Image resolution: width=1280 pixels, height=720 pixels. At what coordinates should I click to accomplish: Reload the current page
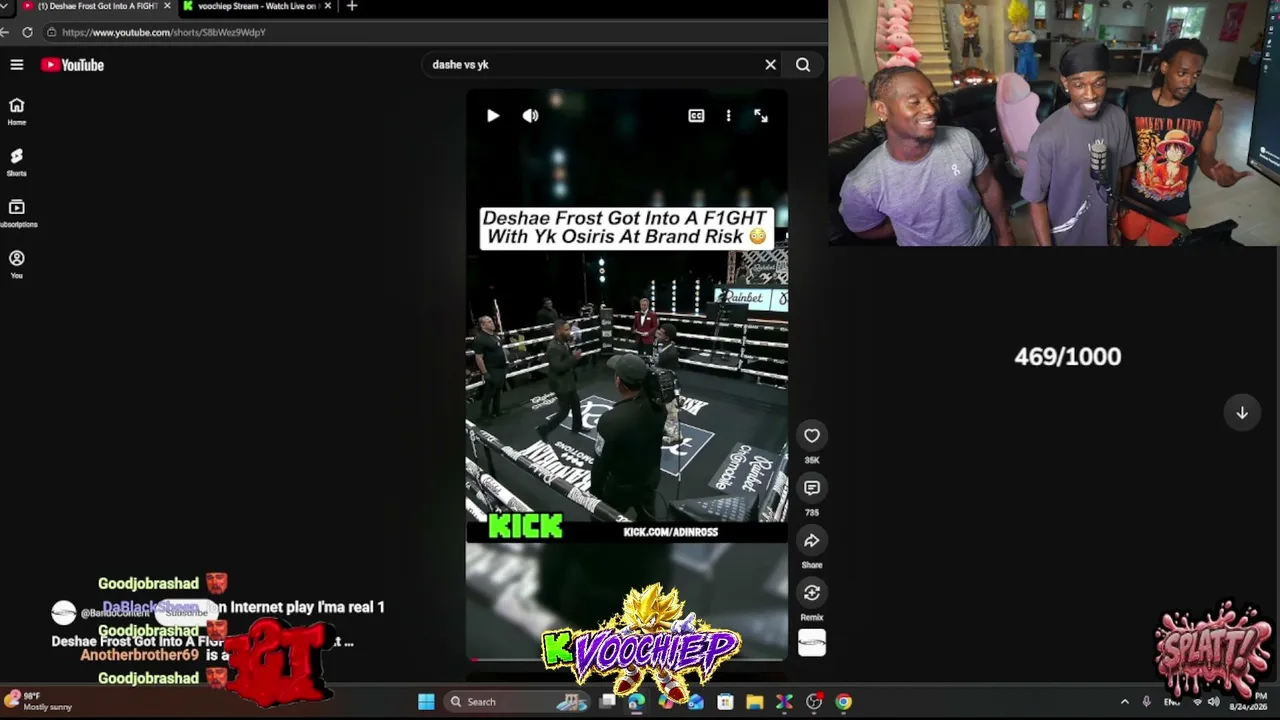(27, 32)
